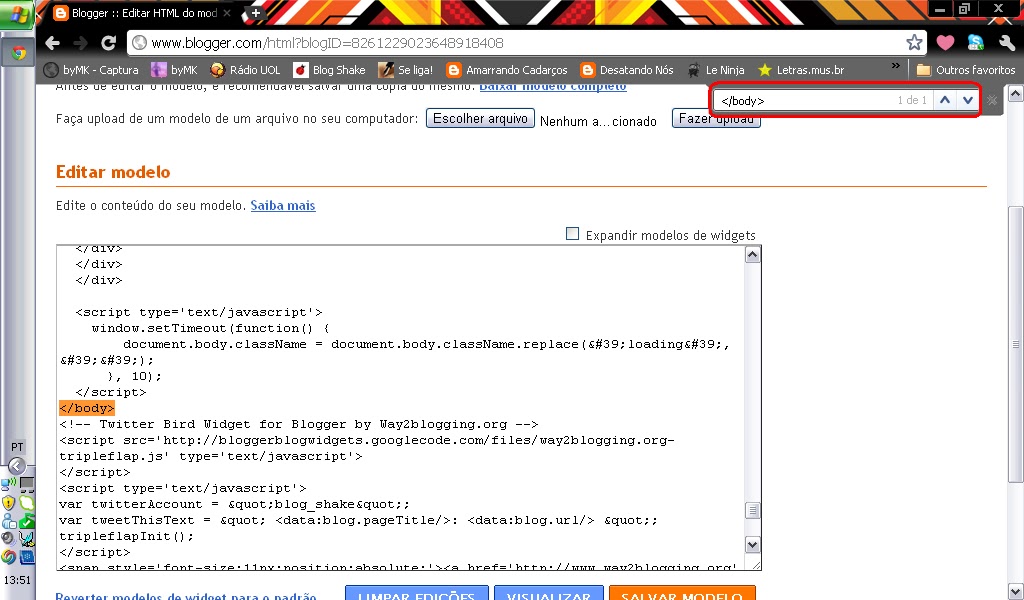This screenshot has height=600, width=1024.
Task: Click the LIMPAR EDIÇÕES button
Action: coord(417,595)
